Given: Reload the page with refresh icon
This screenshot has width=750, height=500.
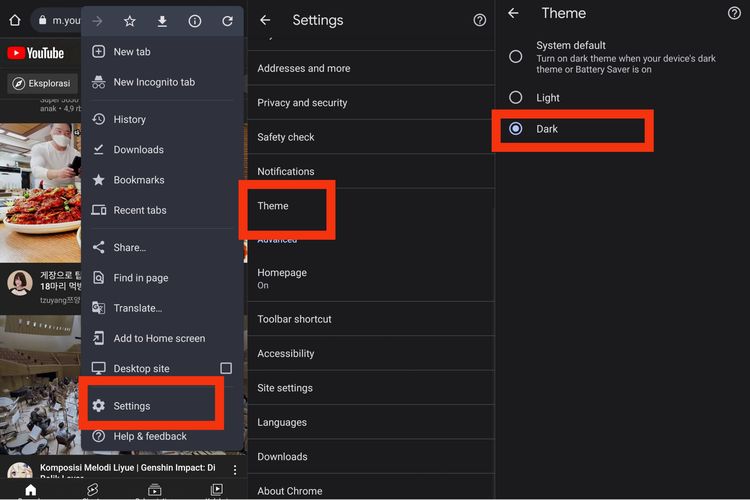Looking at the screenshot, I should tap(227, 21).
